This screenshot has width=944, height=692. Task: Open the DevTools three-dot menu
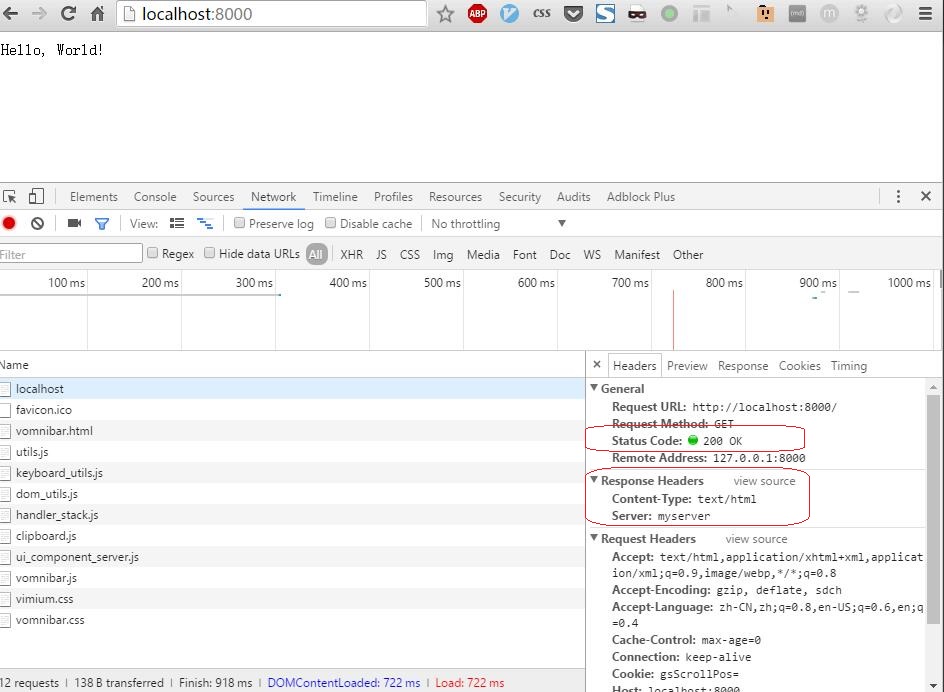pos(898,197)
